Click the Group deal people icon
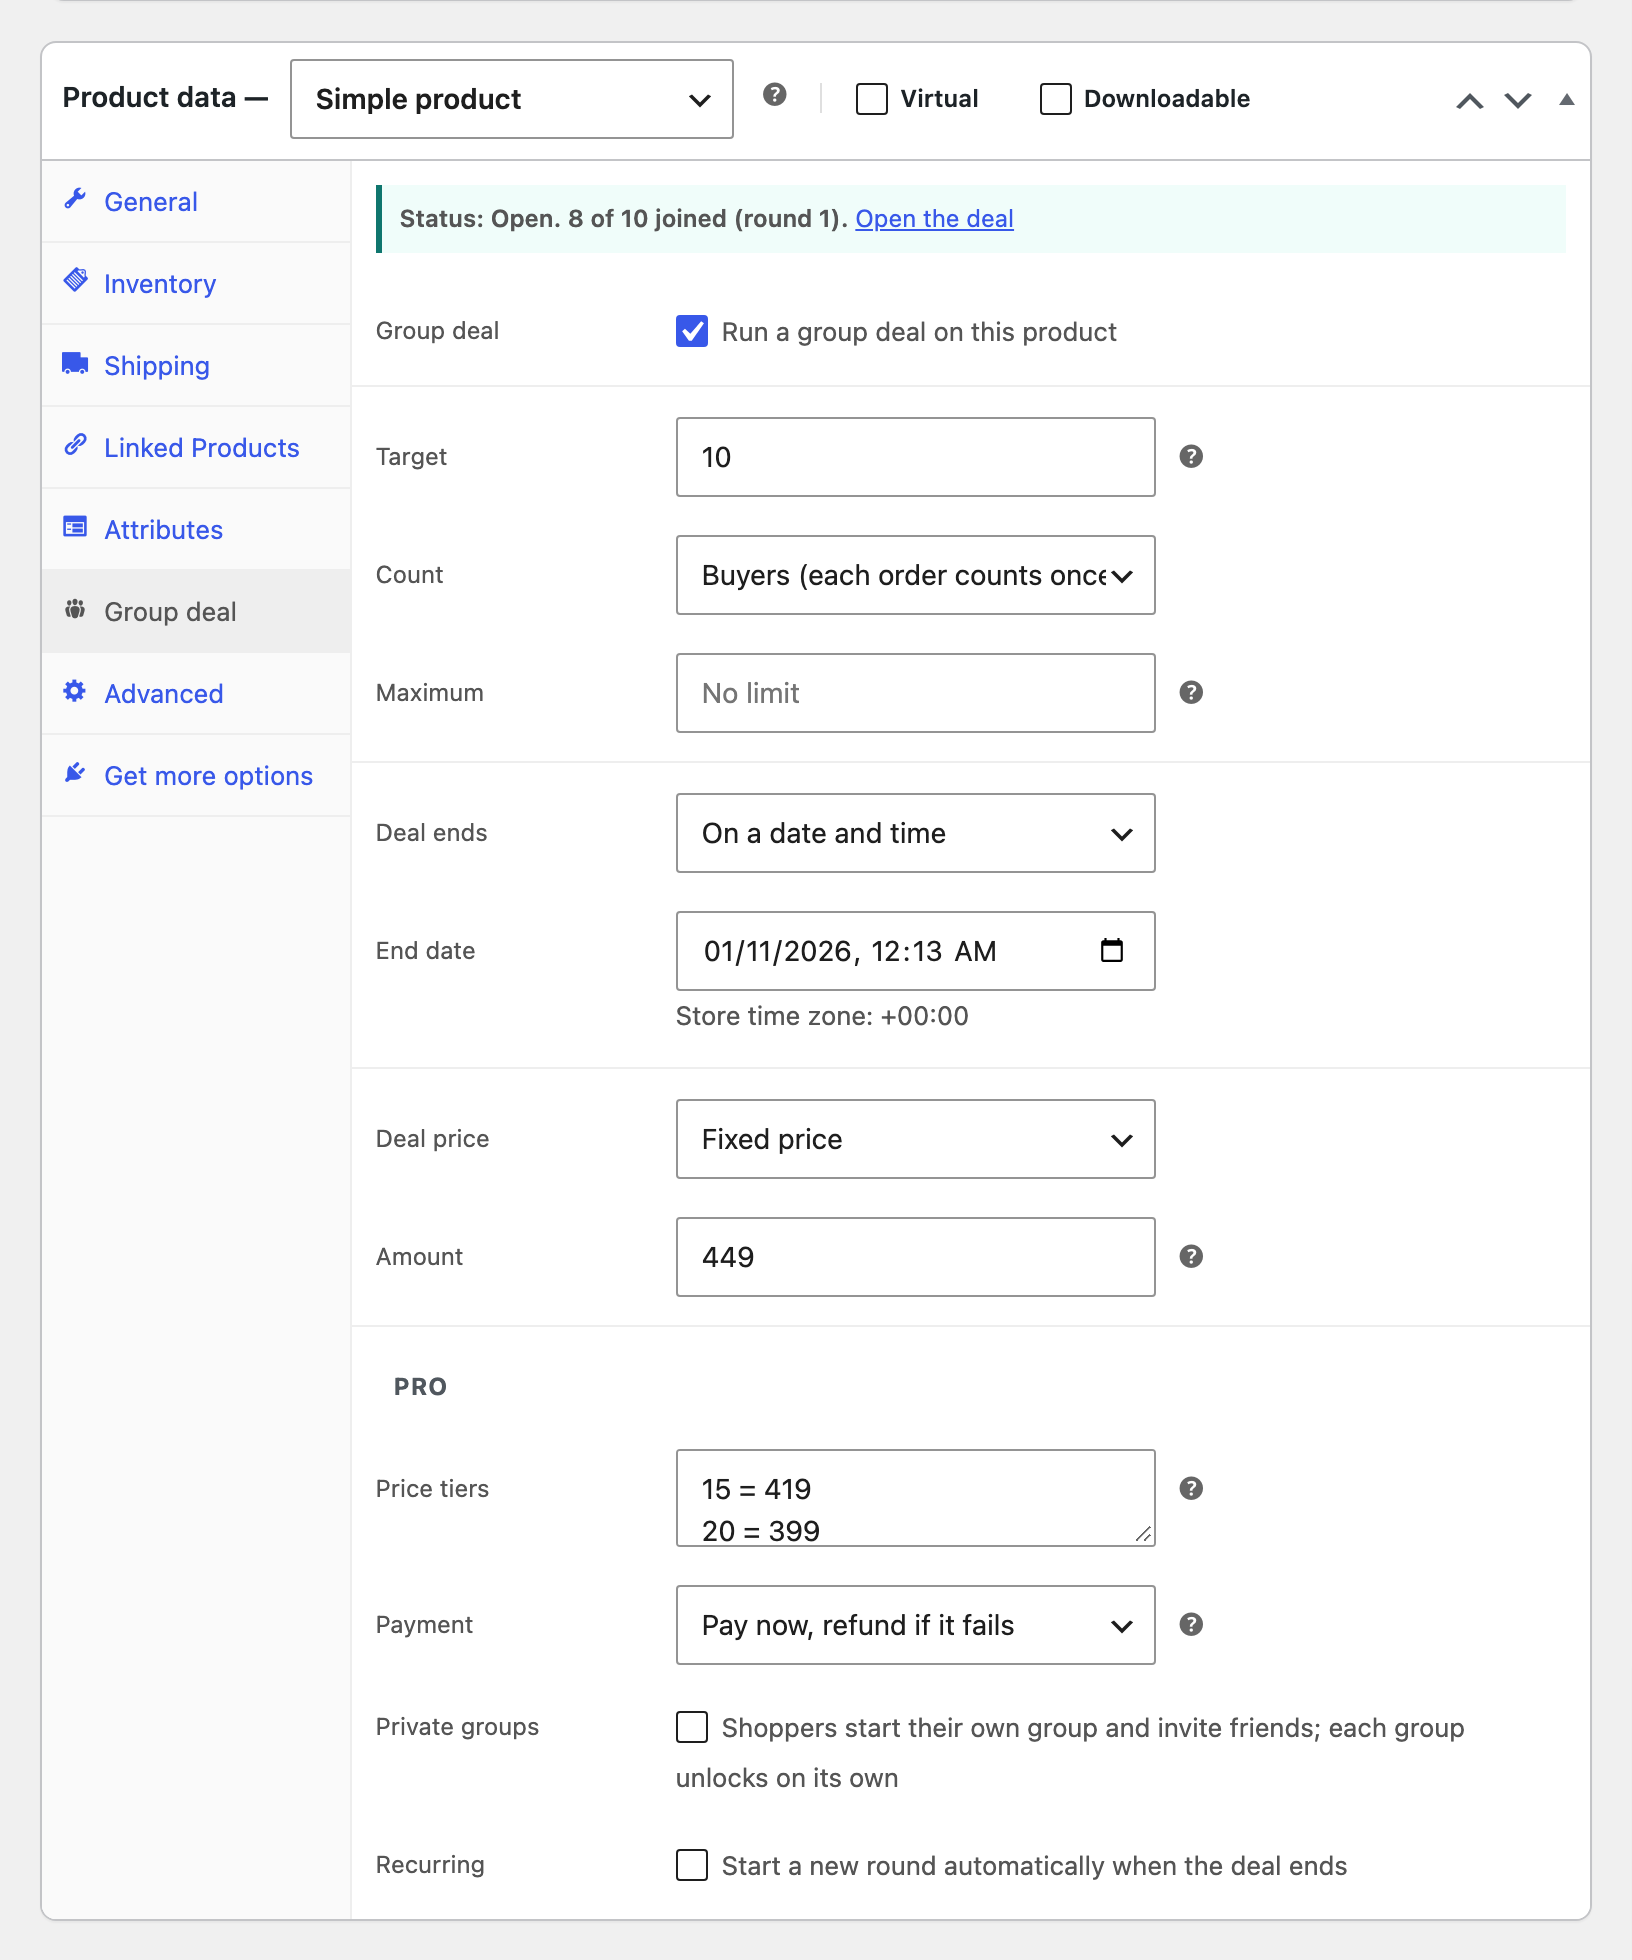This screenshot has width=1632, height=1960. (75, 609)
